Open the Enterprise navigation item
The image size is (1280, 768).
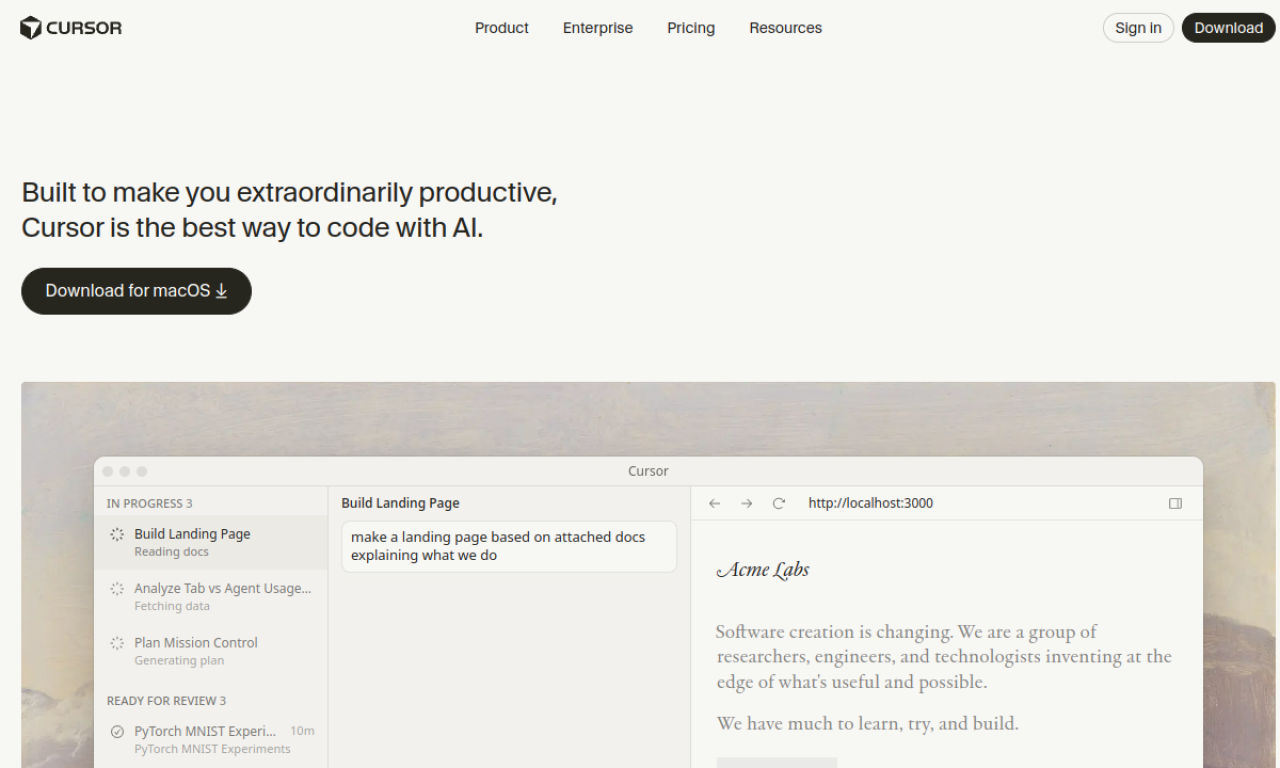597,28
